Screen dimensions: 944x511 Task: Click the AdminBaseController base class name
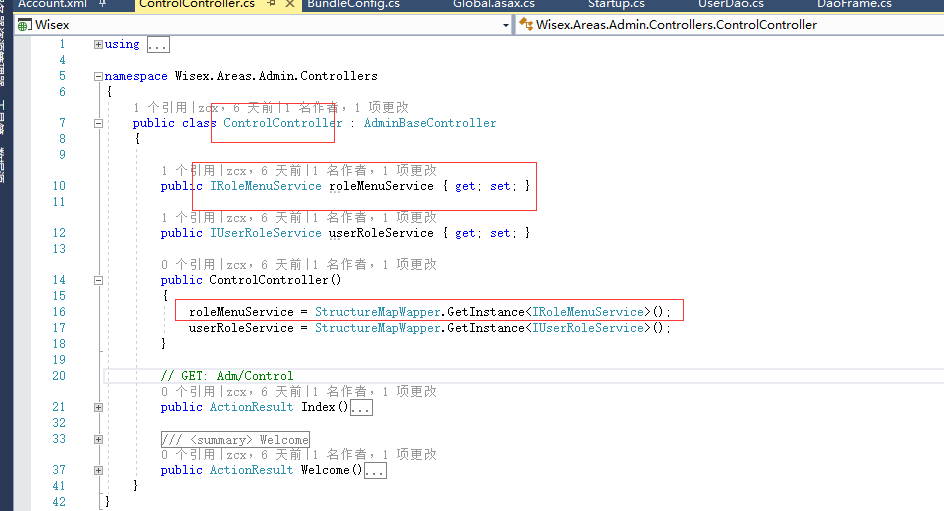coord(430,123)
